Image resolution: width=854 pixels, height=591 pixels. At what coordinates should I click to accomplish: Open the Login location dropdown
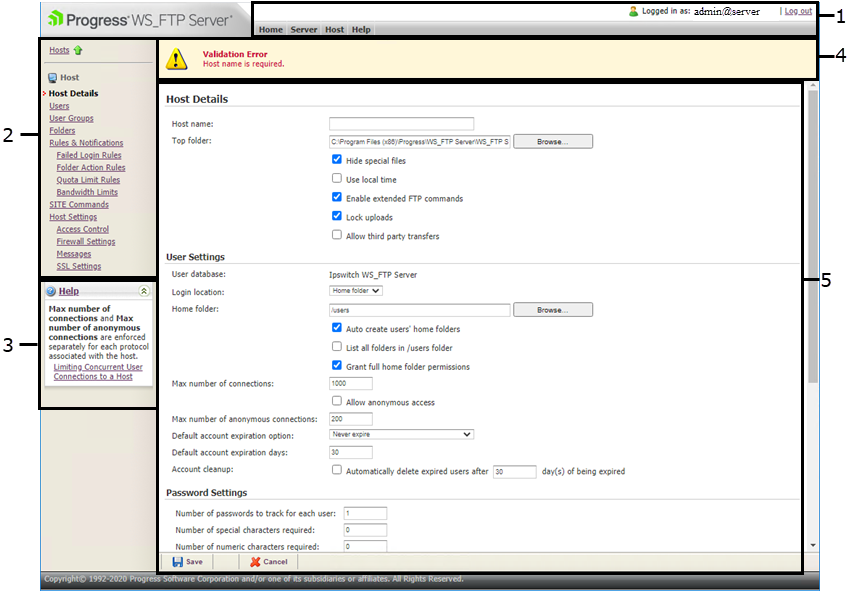click(356, 291)
